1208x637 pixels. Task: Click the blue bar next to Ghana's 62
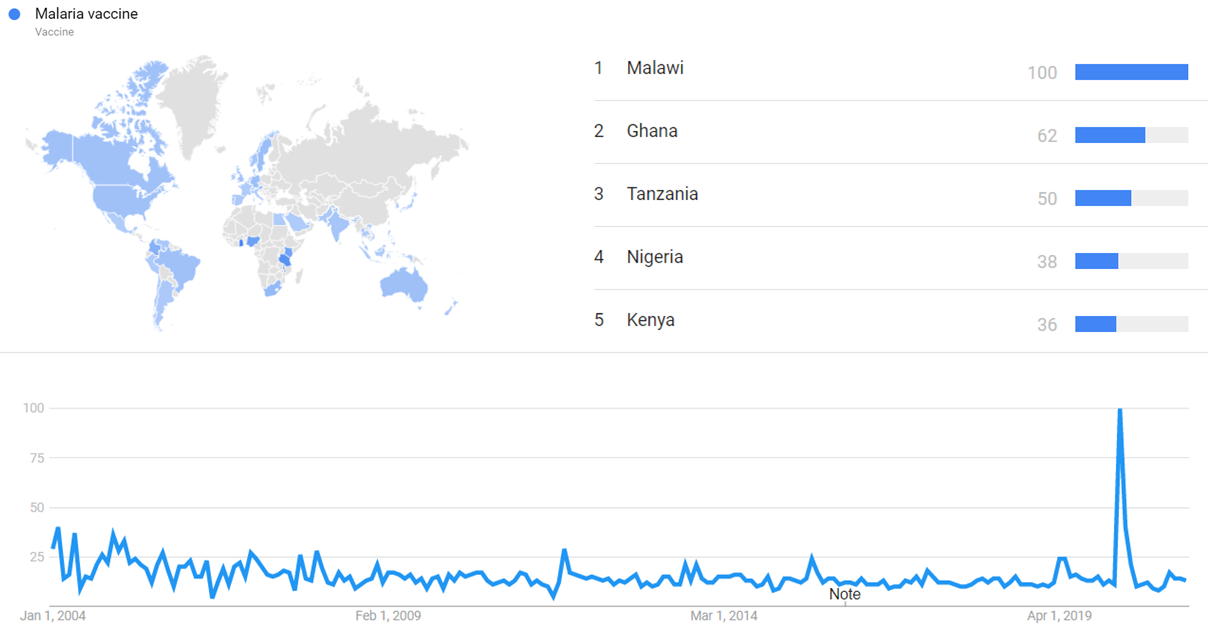coord(1110,135)
